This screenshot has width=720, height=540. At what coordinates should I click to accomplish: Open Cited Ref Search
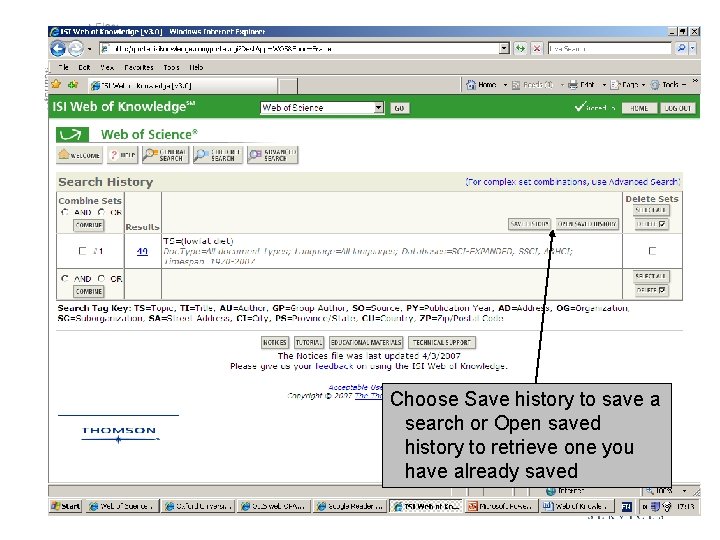click(218, 155)
